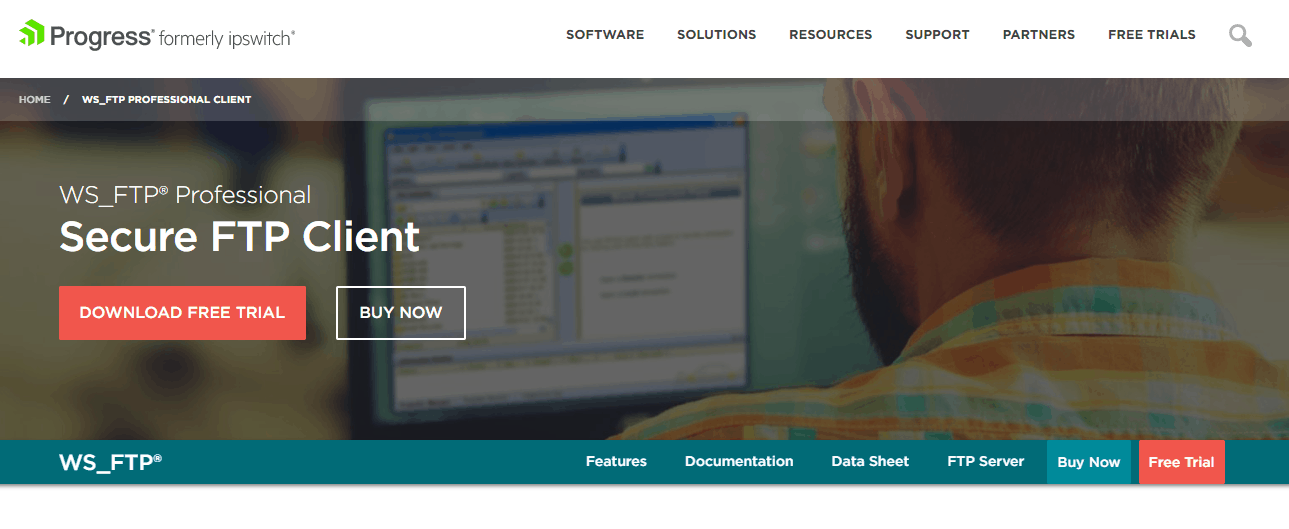Click the WS_FTP product bar title
The width and height of the screenshot is (1289, 529).
110,461
